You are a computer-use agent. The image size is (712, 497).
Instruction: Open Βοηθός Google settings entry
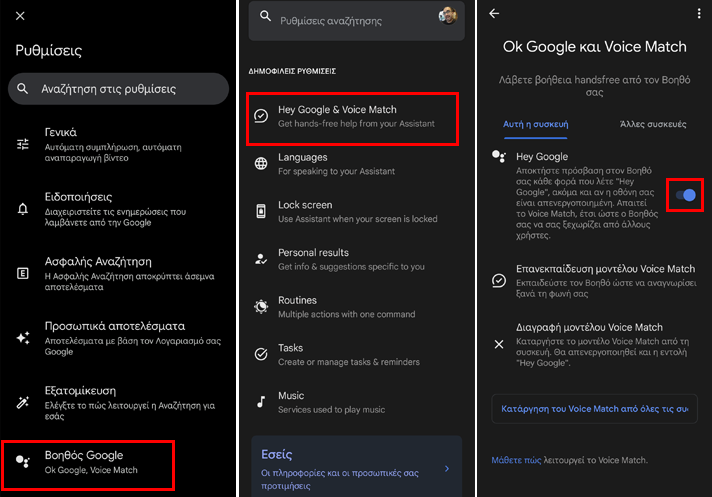coord(88,465)
